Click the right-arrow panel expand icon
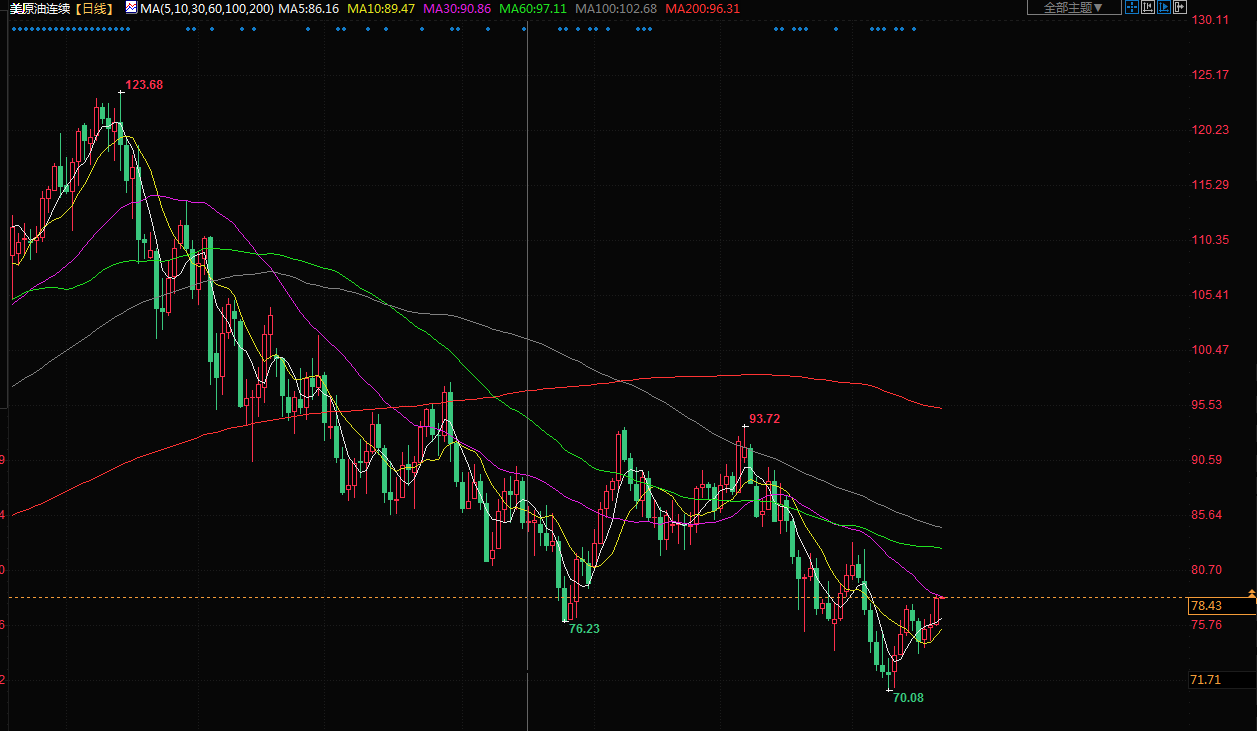 click(x=1182, y=8)
